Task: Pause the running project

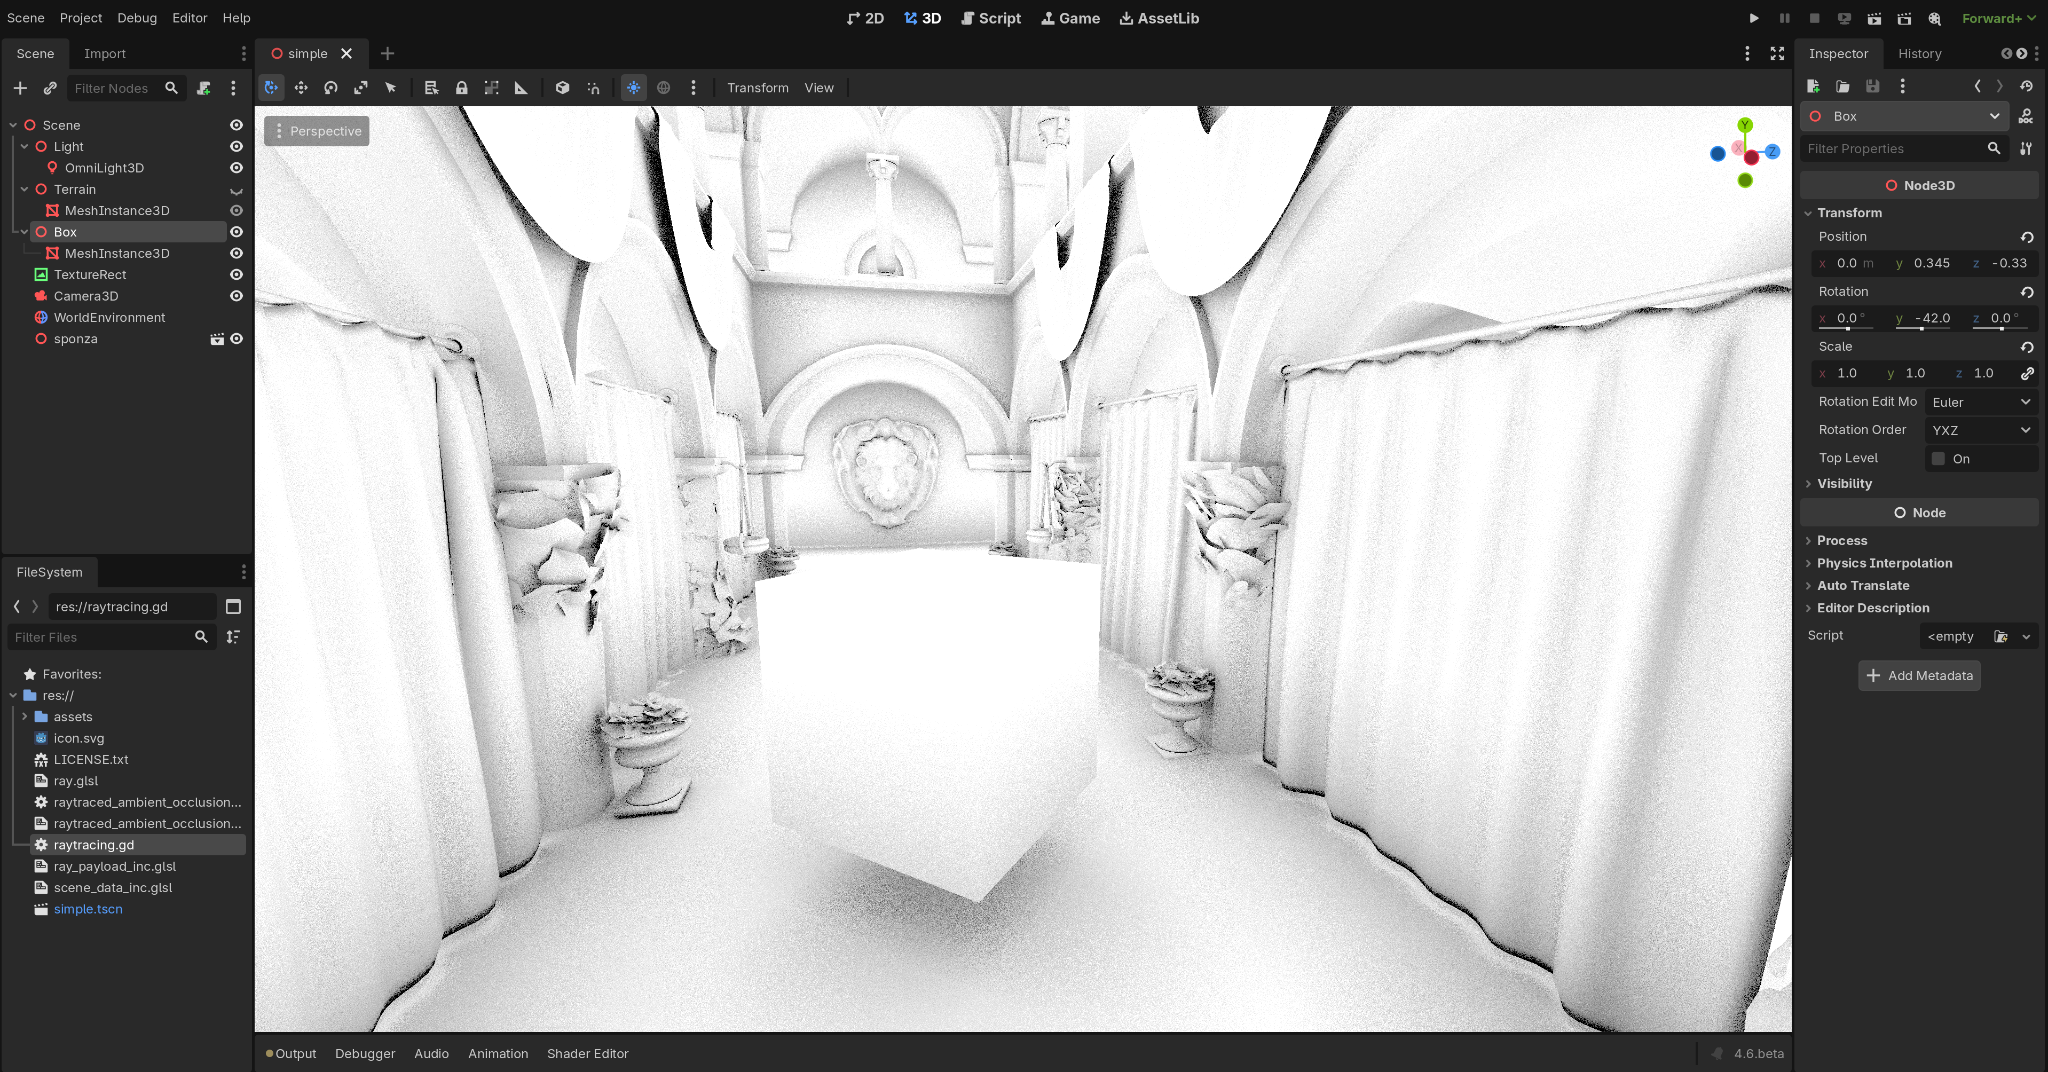Action: point(1784,18)
